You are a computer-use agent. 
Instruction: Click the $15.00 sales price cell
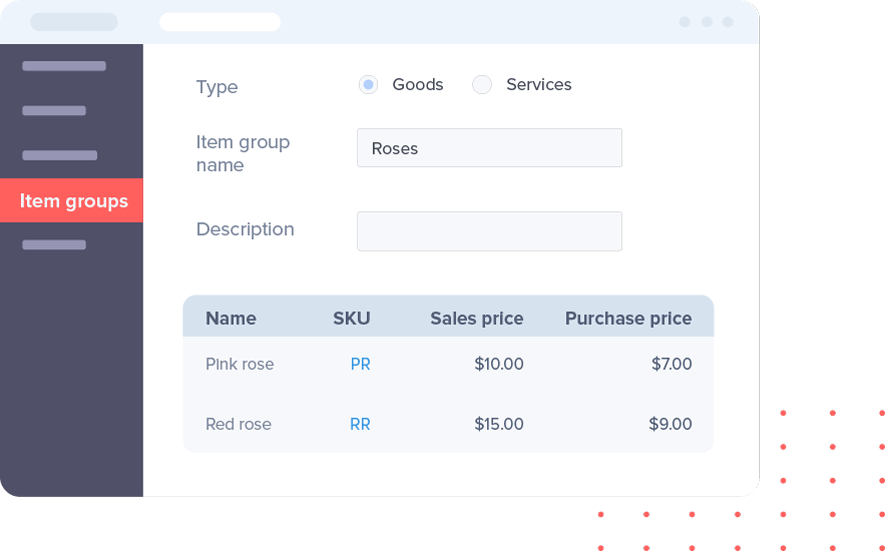click(x=499, y=424)
